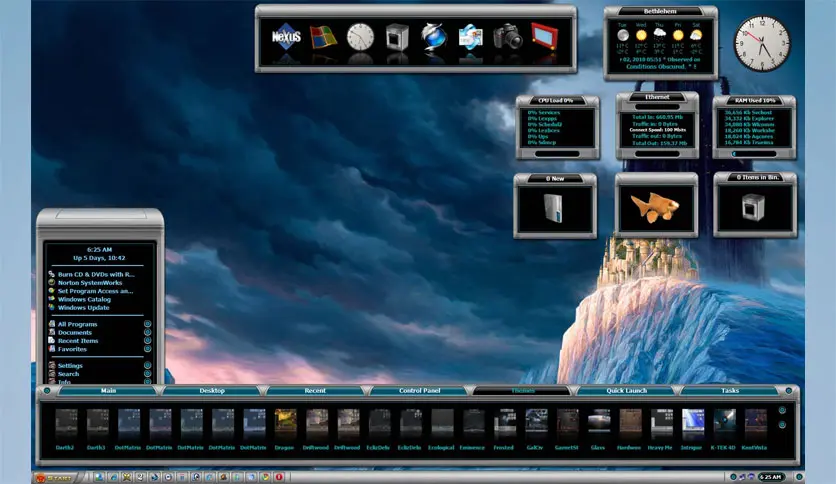Image resolution: width=836 pixels, height=484 pixels.
Task: Click the computer tower icon in the 0 New widget
Action: (x=554, y=208)
